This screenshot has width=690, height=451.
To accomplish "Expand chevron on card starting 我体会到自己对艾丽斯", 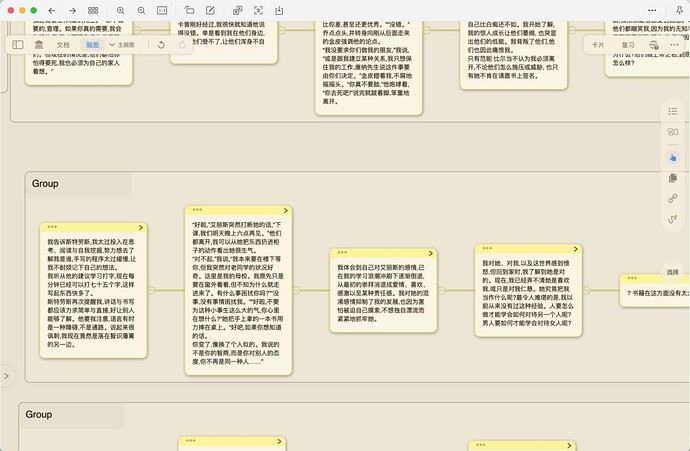I will pos(431,253).
